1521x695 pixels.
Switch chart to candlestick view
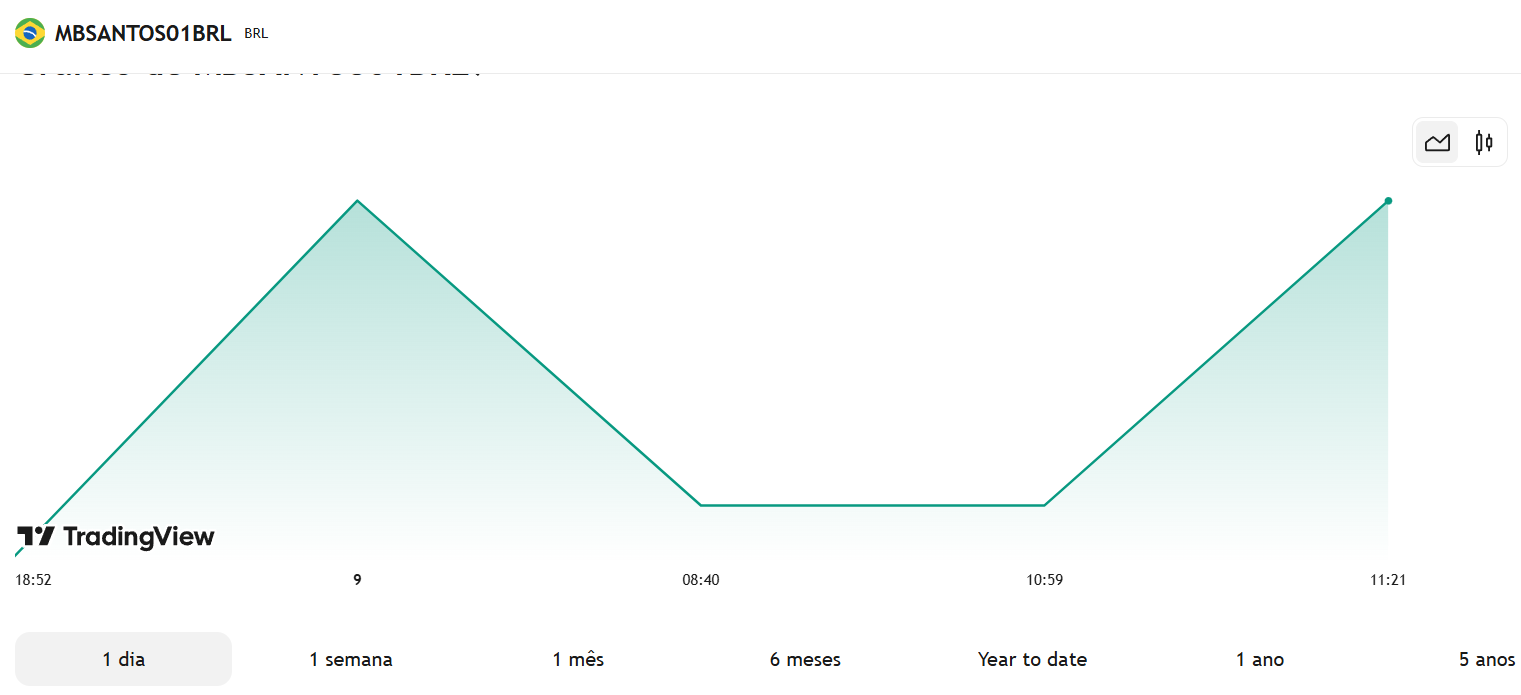coord(1484,142)
